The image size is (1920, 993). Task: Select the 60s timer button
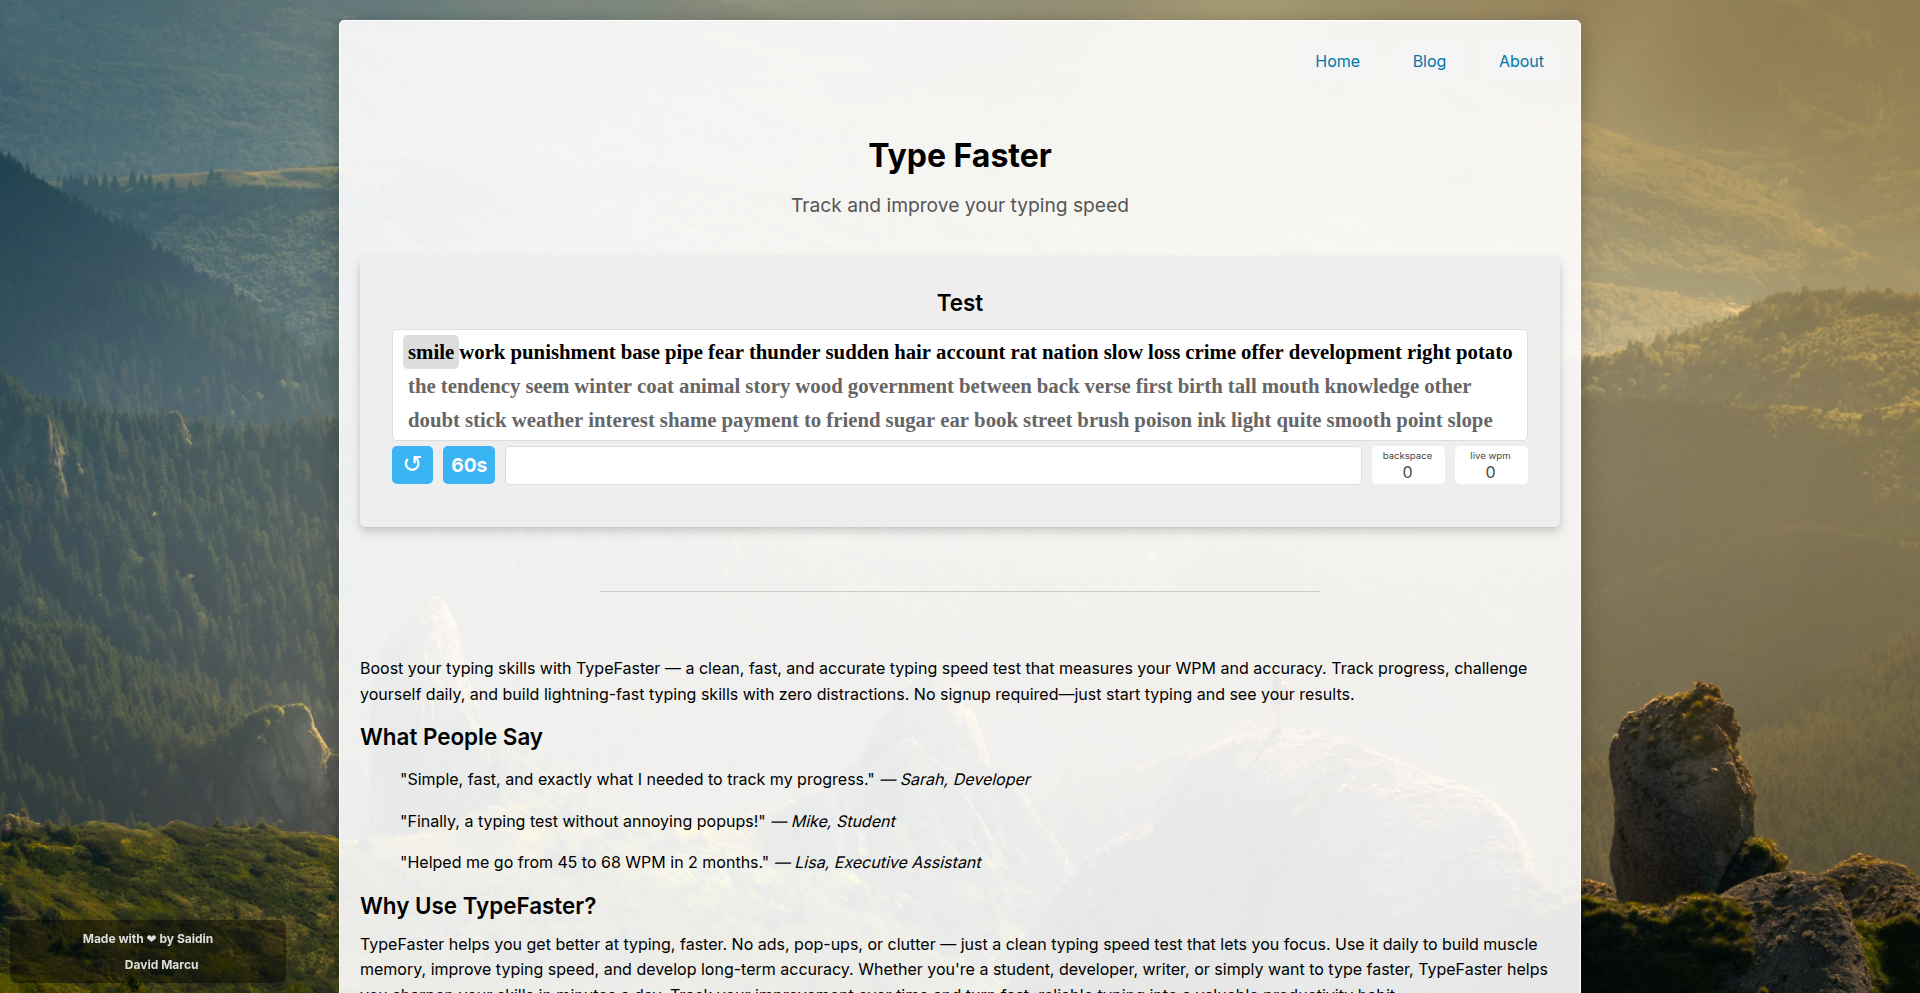coord(469,465)
